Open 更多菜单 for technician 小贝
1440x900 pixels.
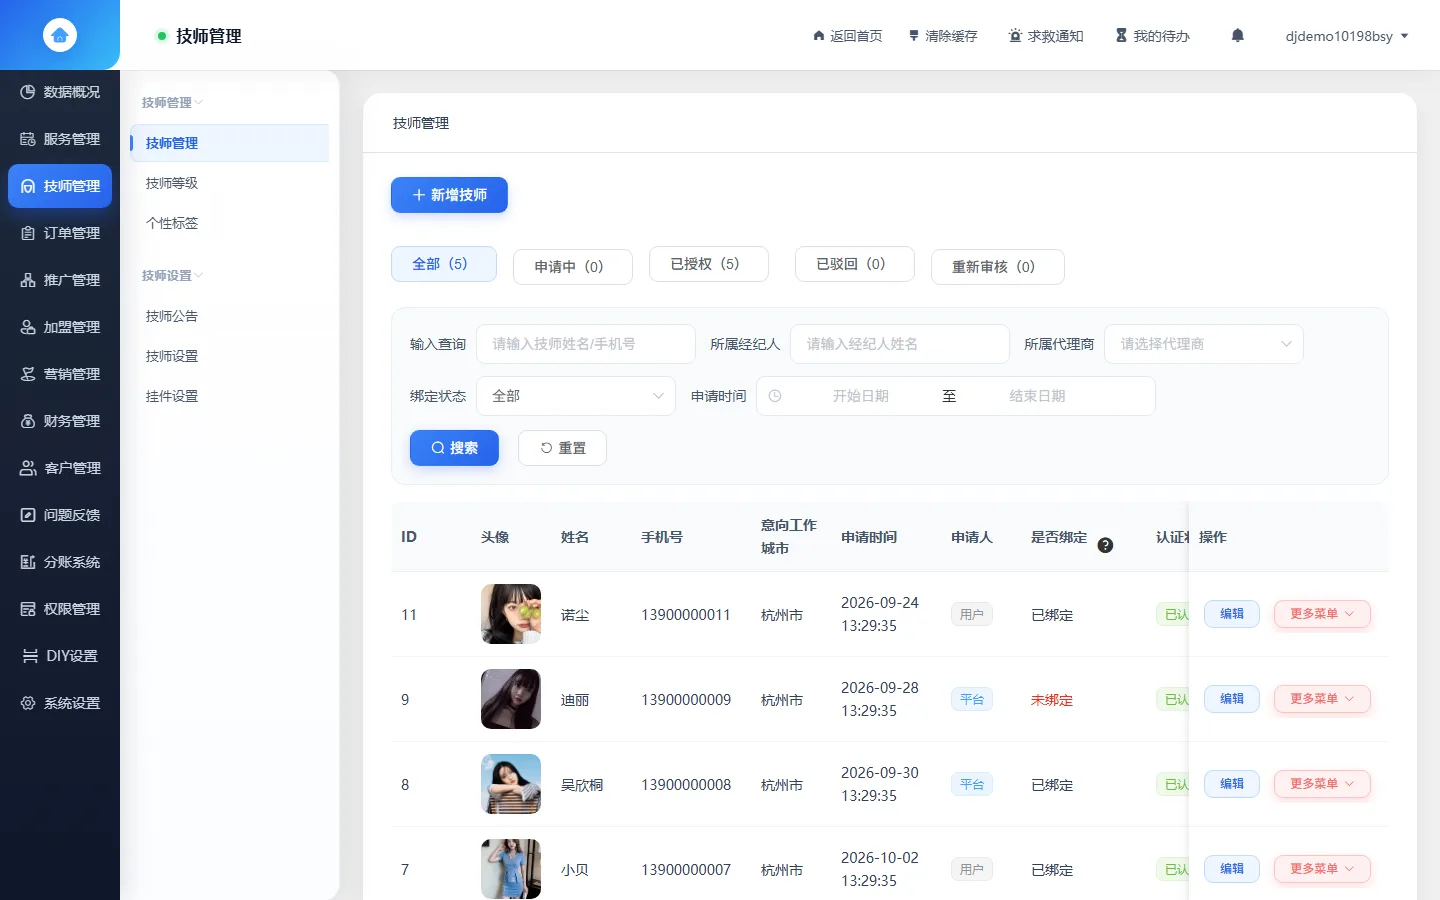(x=1322, y=869)
